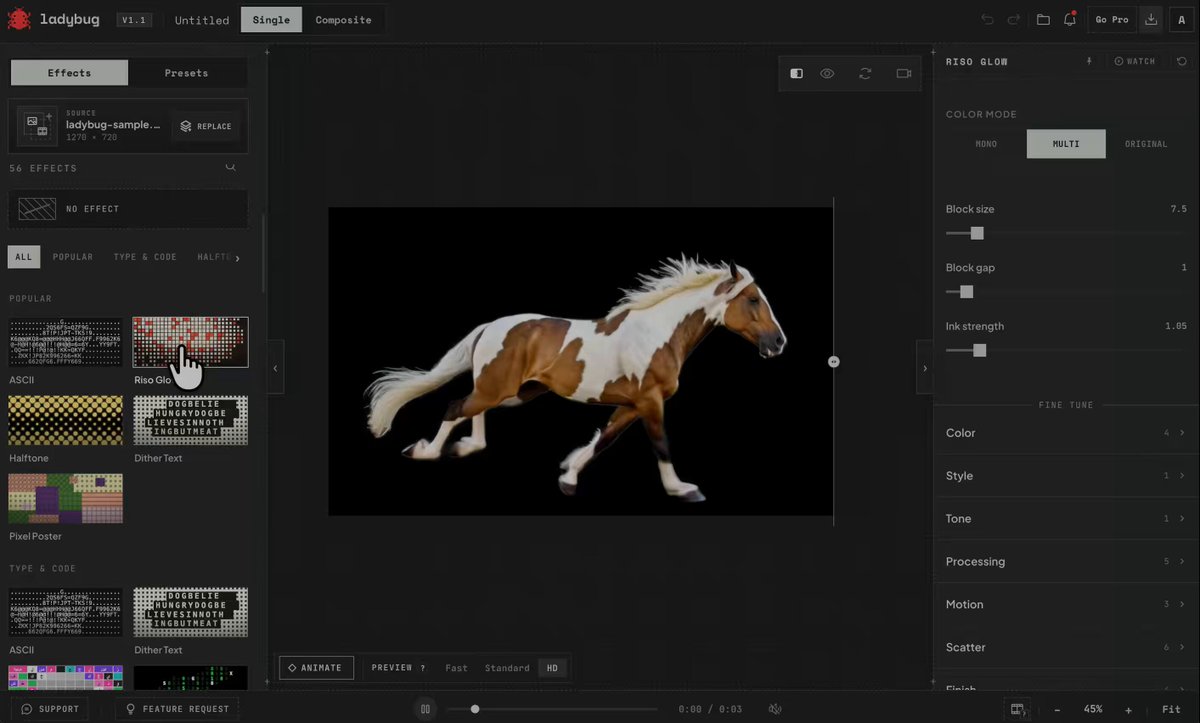
Task: Open the Watch tutorial button
Action: click(1135, 61)
